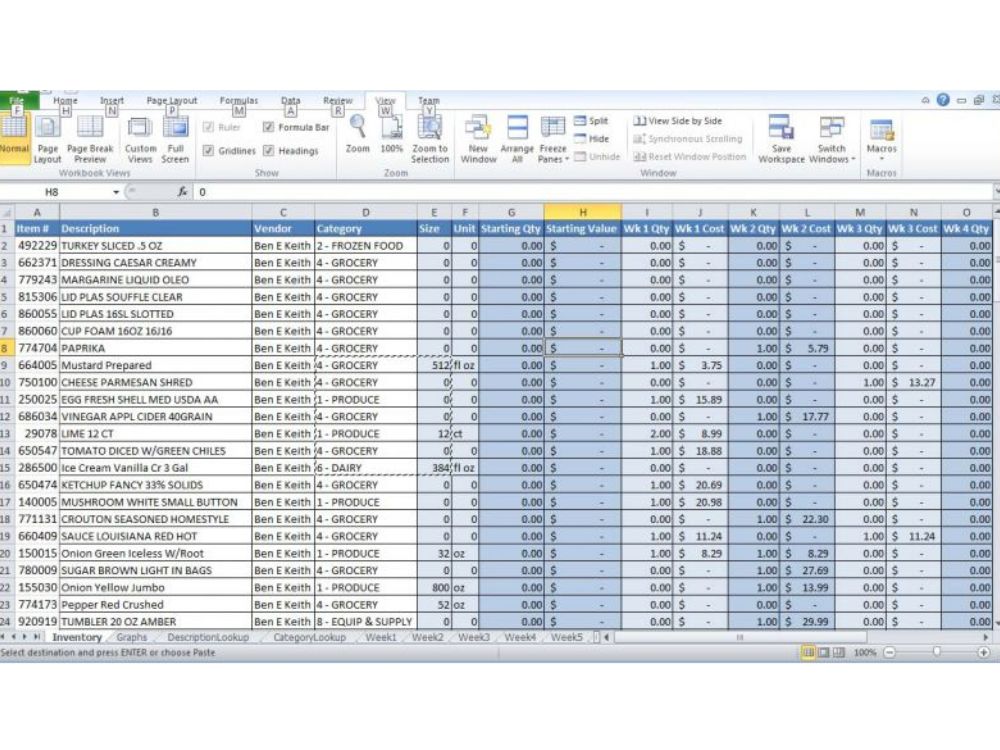The height and width of the screenshot is (750, 1000).
Task: Switch to CategoryLookup sheet
Action: click(x=309, y=637)
